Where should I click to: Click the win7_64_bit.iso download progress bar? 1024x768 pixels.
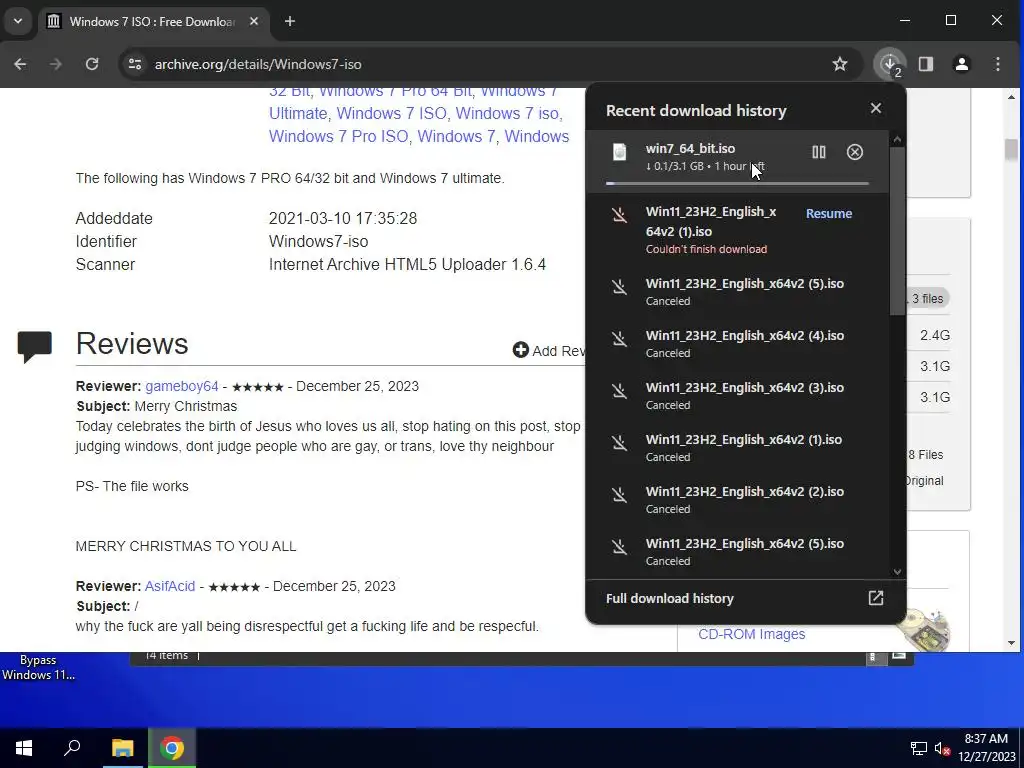(x=737, y=184)
